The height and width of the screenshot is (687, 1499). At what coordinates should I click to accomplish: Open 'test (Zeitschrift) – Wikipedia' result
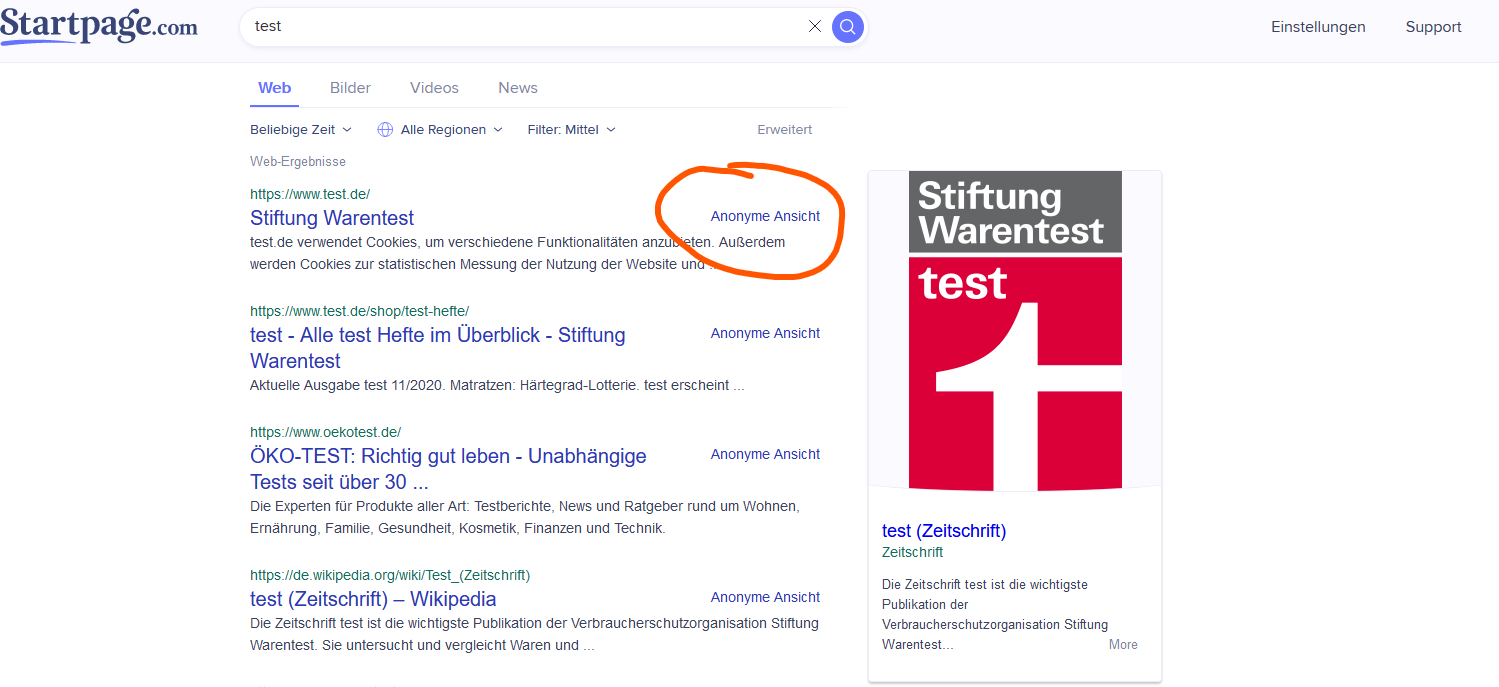[x=373, y=599]
